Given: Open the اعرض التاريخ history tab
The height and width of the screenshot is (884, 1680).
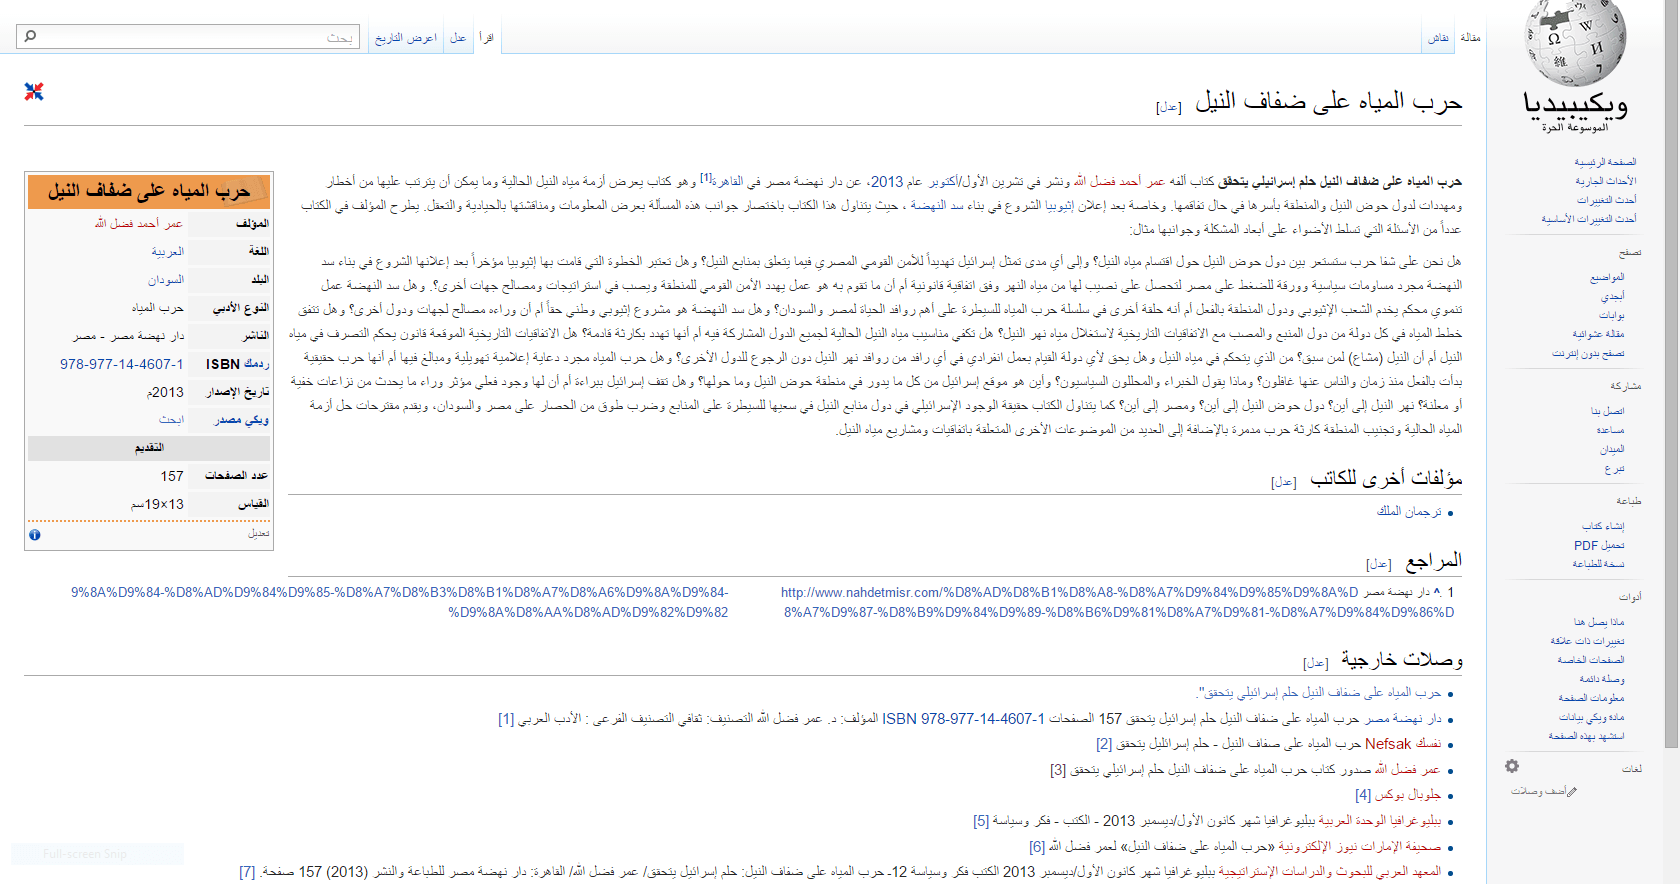Looking at the screenshot, I should [406, 37].
